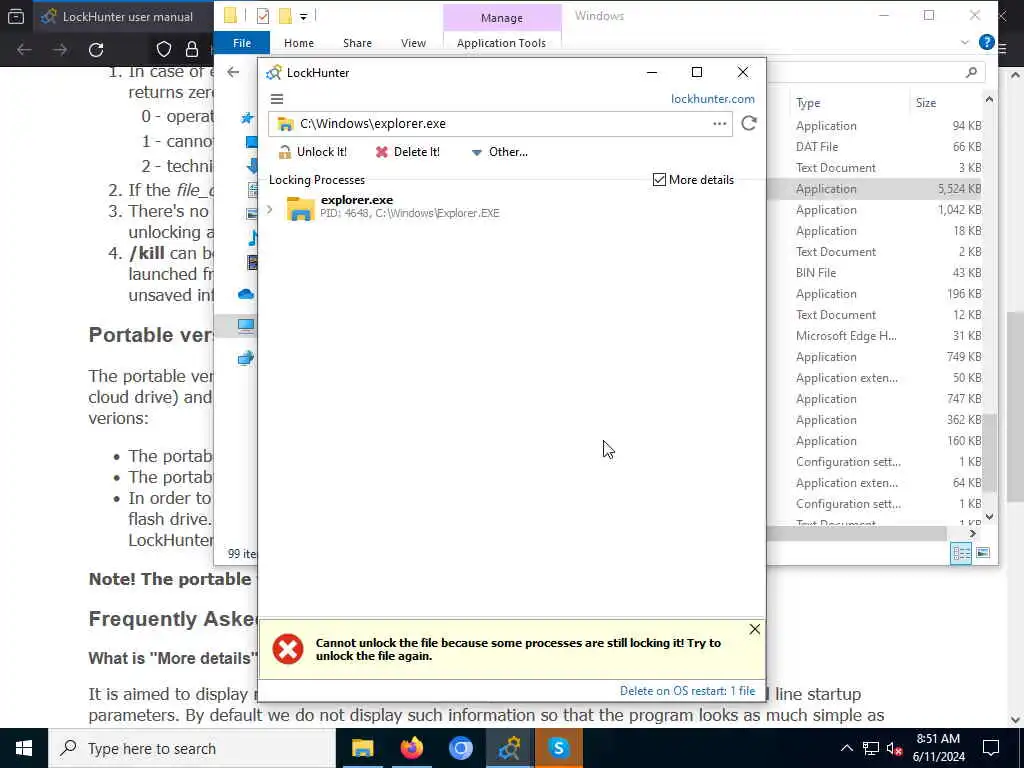This screenshot has width=1024, height=768.
Task: Click the Delete It! button
Action: coord(408,152)
